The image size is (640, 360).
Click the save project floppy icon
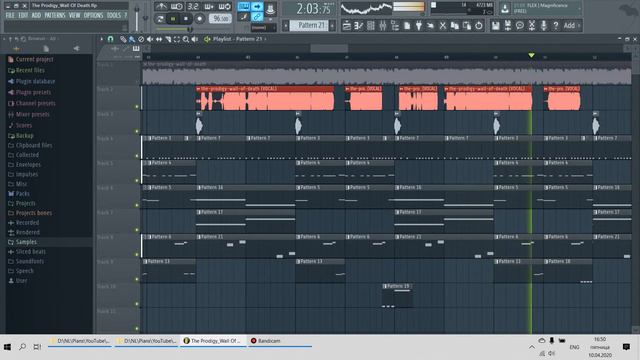(x=496, y=26)
